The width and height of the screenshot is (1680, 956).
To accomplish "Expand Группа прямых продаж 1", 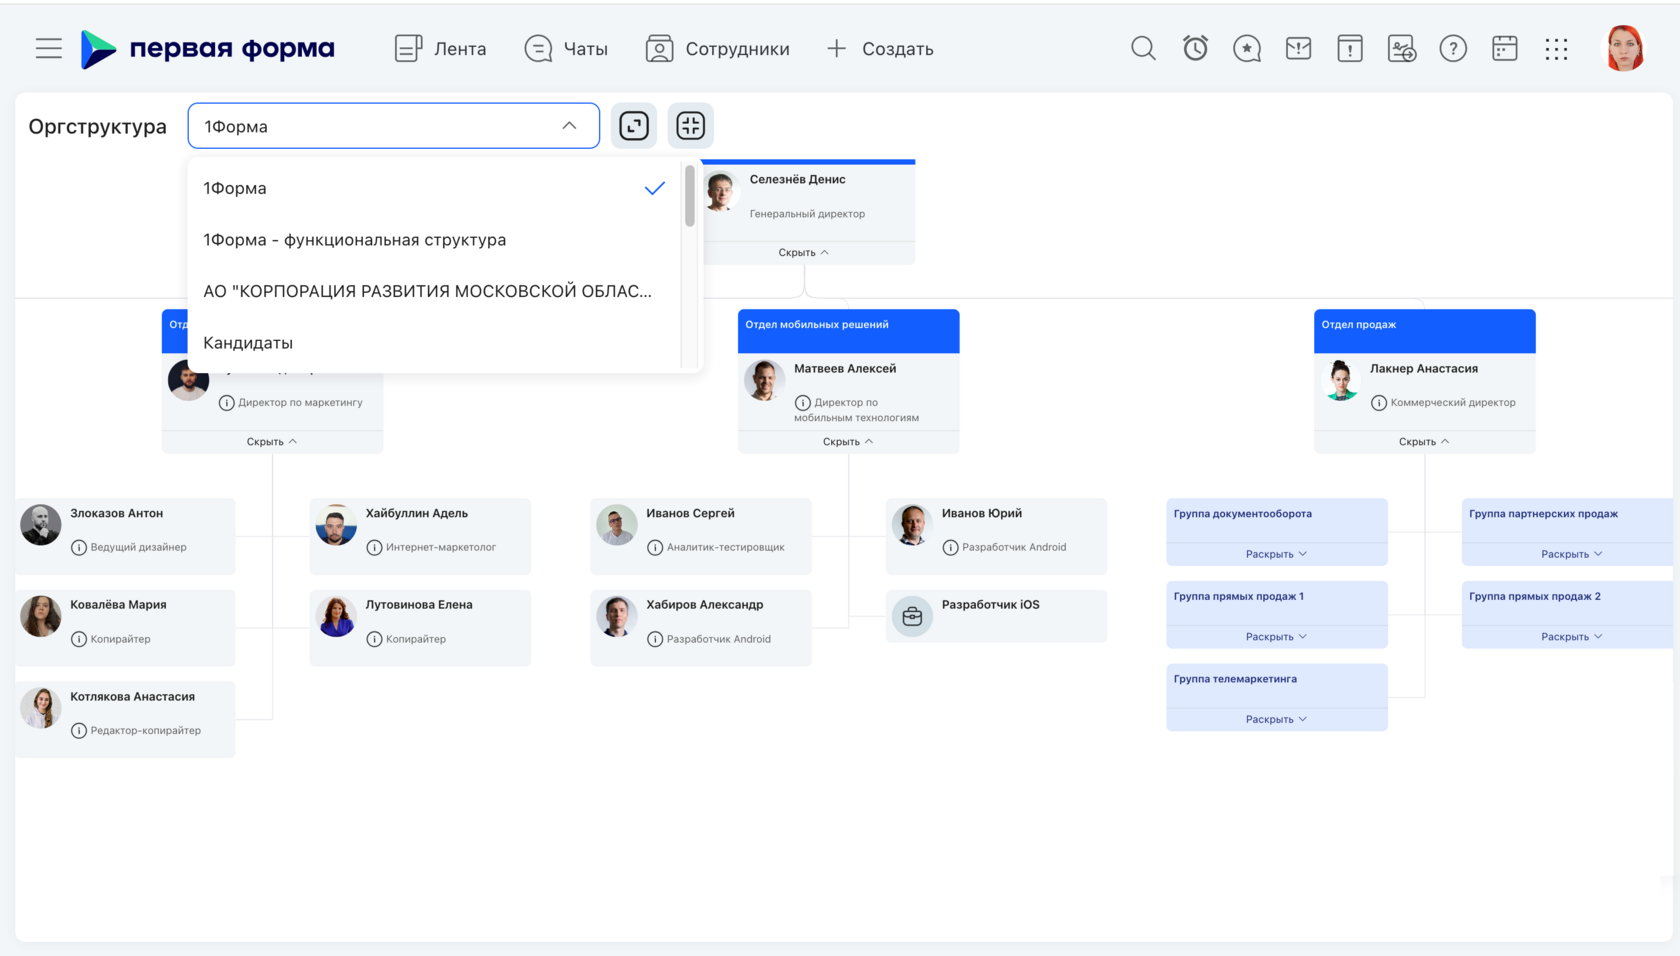I will (x=1276, y=637).
